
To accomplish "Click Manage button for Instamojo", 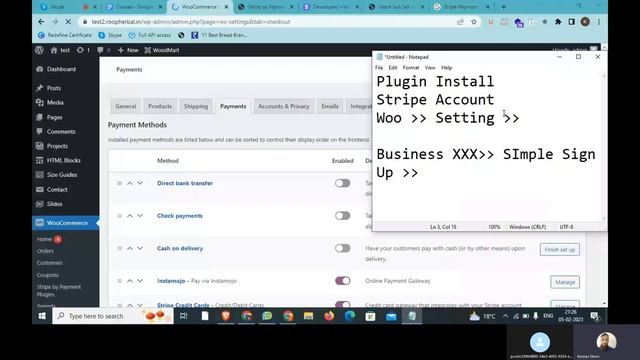I will [565, 282].
